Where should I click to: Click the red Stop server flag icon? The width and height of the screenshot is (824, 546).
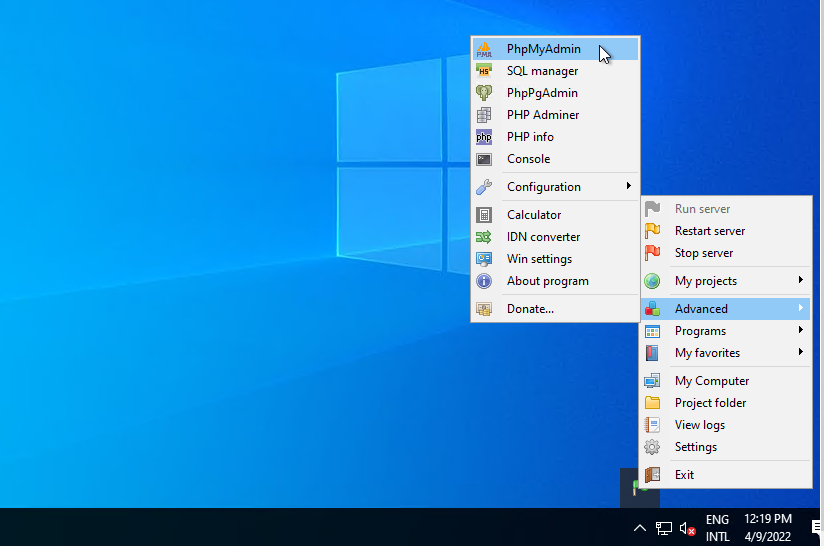tap(652, 253)
